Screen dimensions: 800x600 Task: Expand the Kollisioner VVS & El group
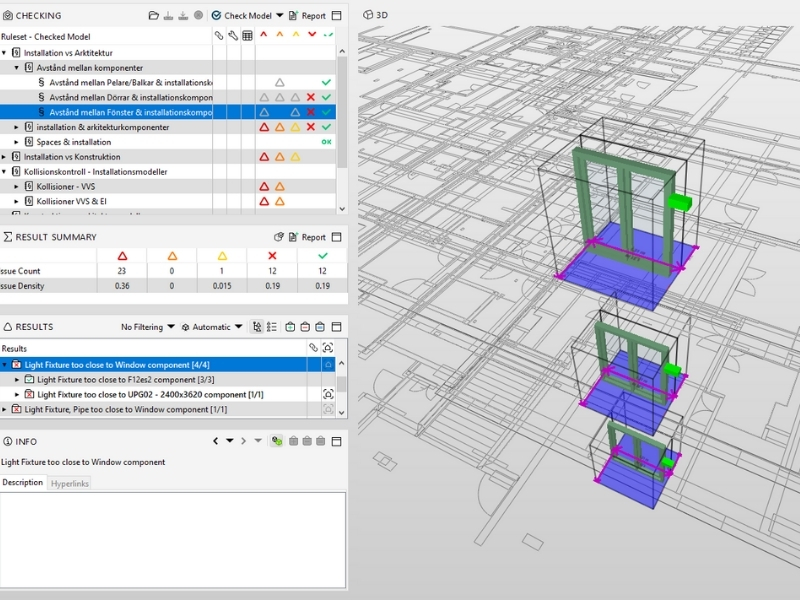coord(16,202)
